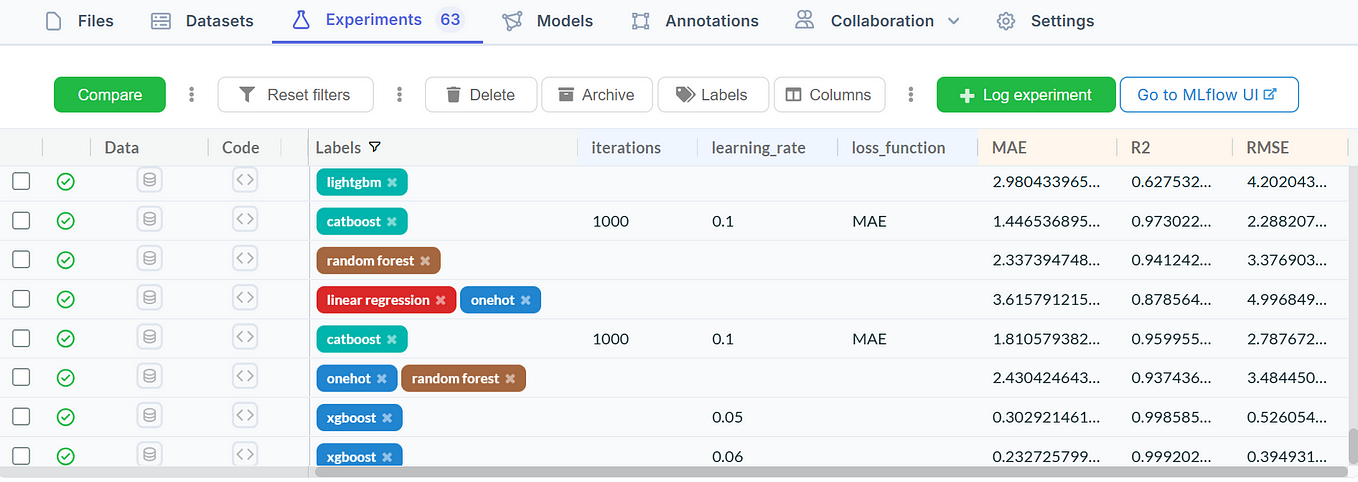Switch to the Models tab
The image size is (1358, 482).
coord(547,20)
